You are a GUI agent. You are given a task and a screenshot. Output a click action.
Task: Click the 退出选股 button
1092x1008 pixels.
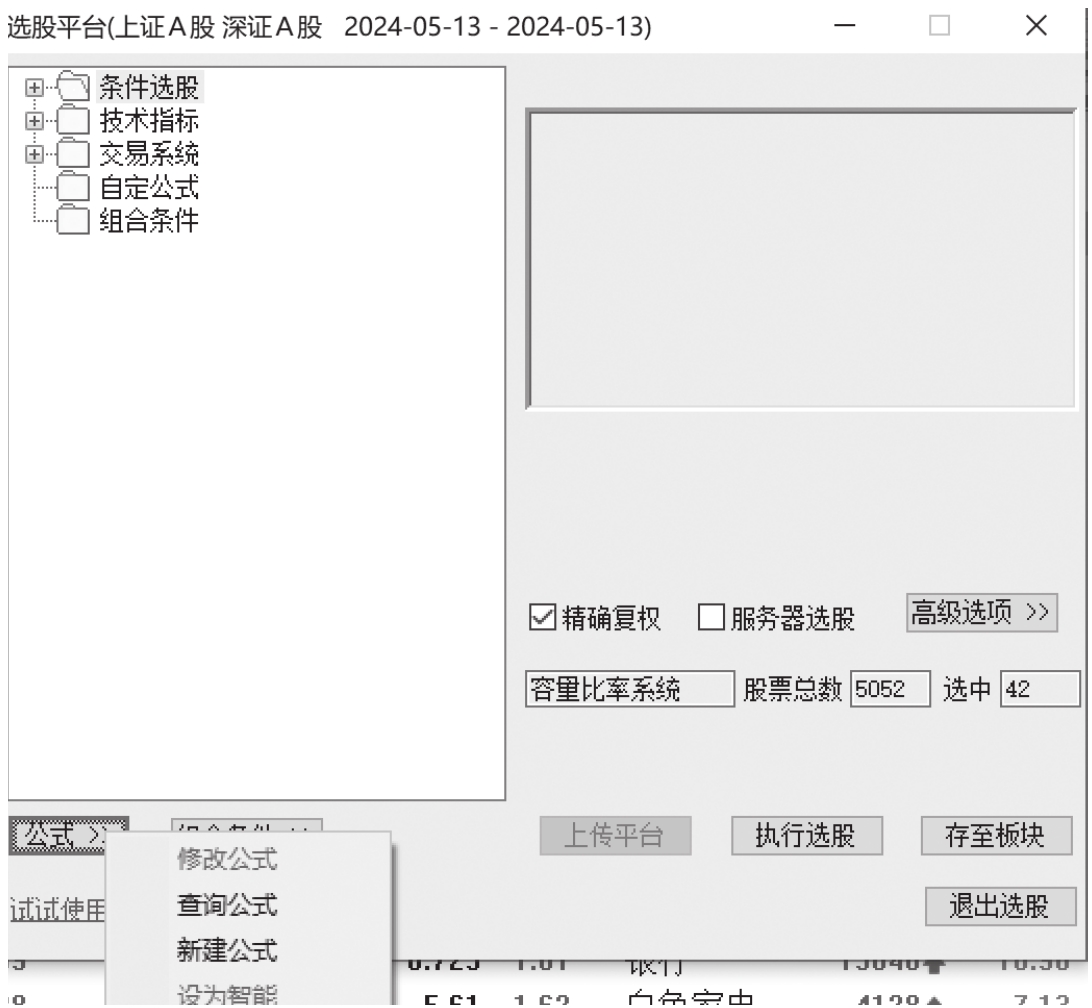1000,906
